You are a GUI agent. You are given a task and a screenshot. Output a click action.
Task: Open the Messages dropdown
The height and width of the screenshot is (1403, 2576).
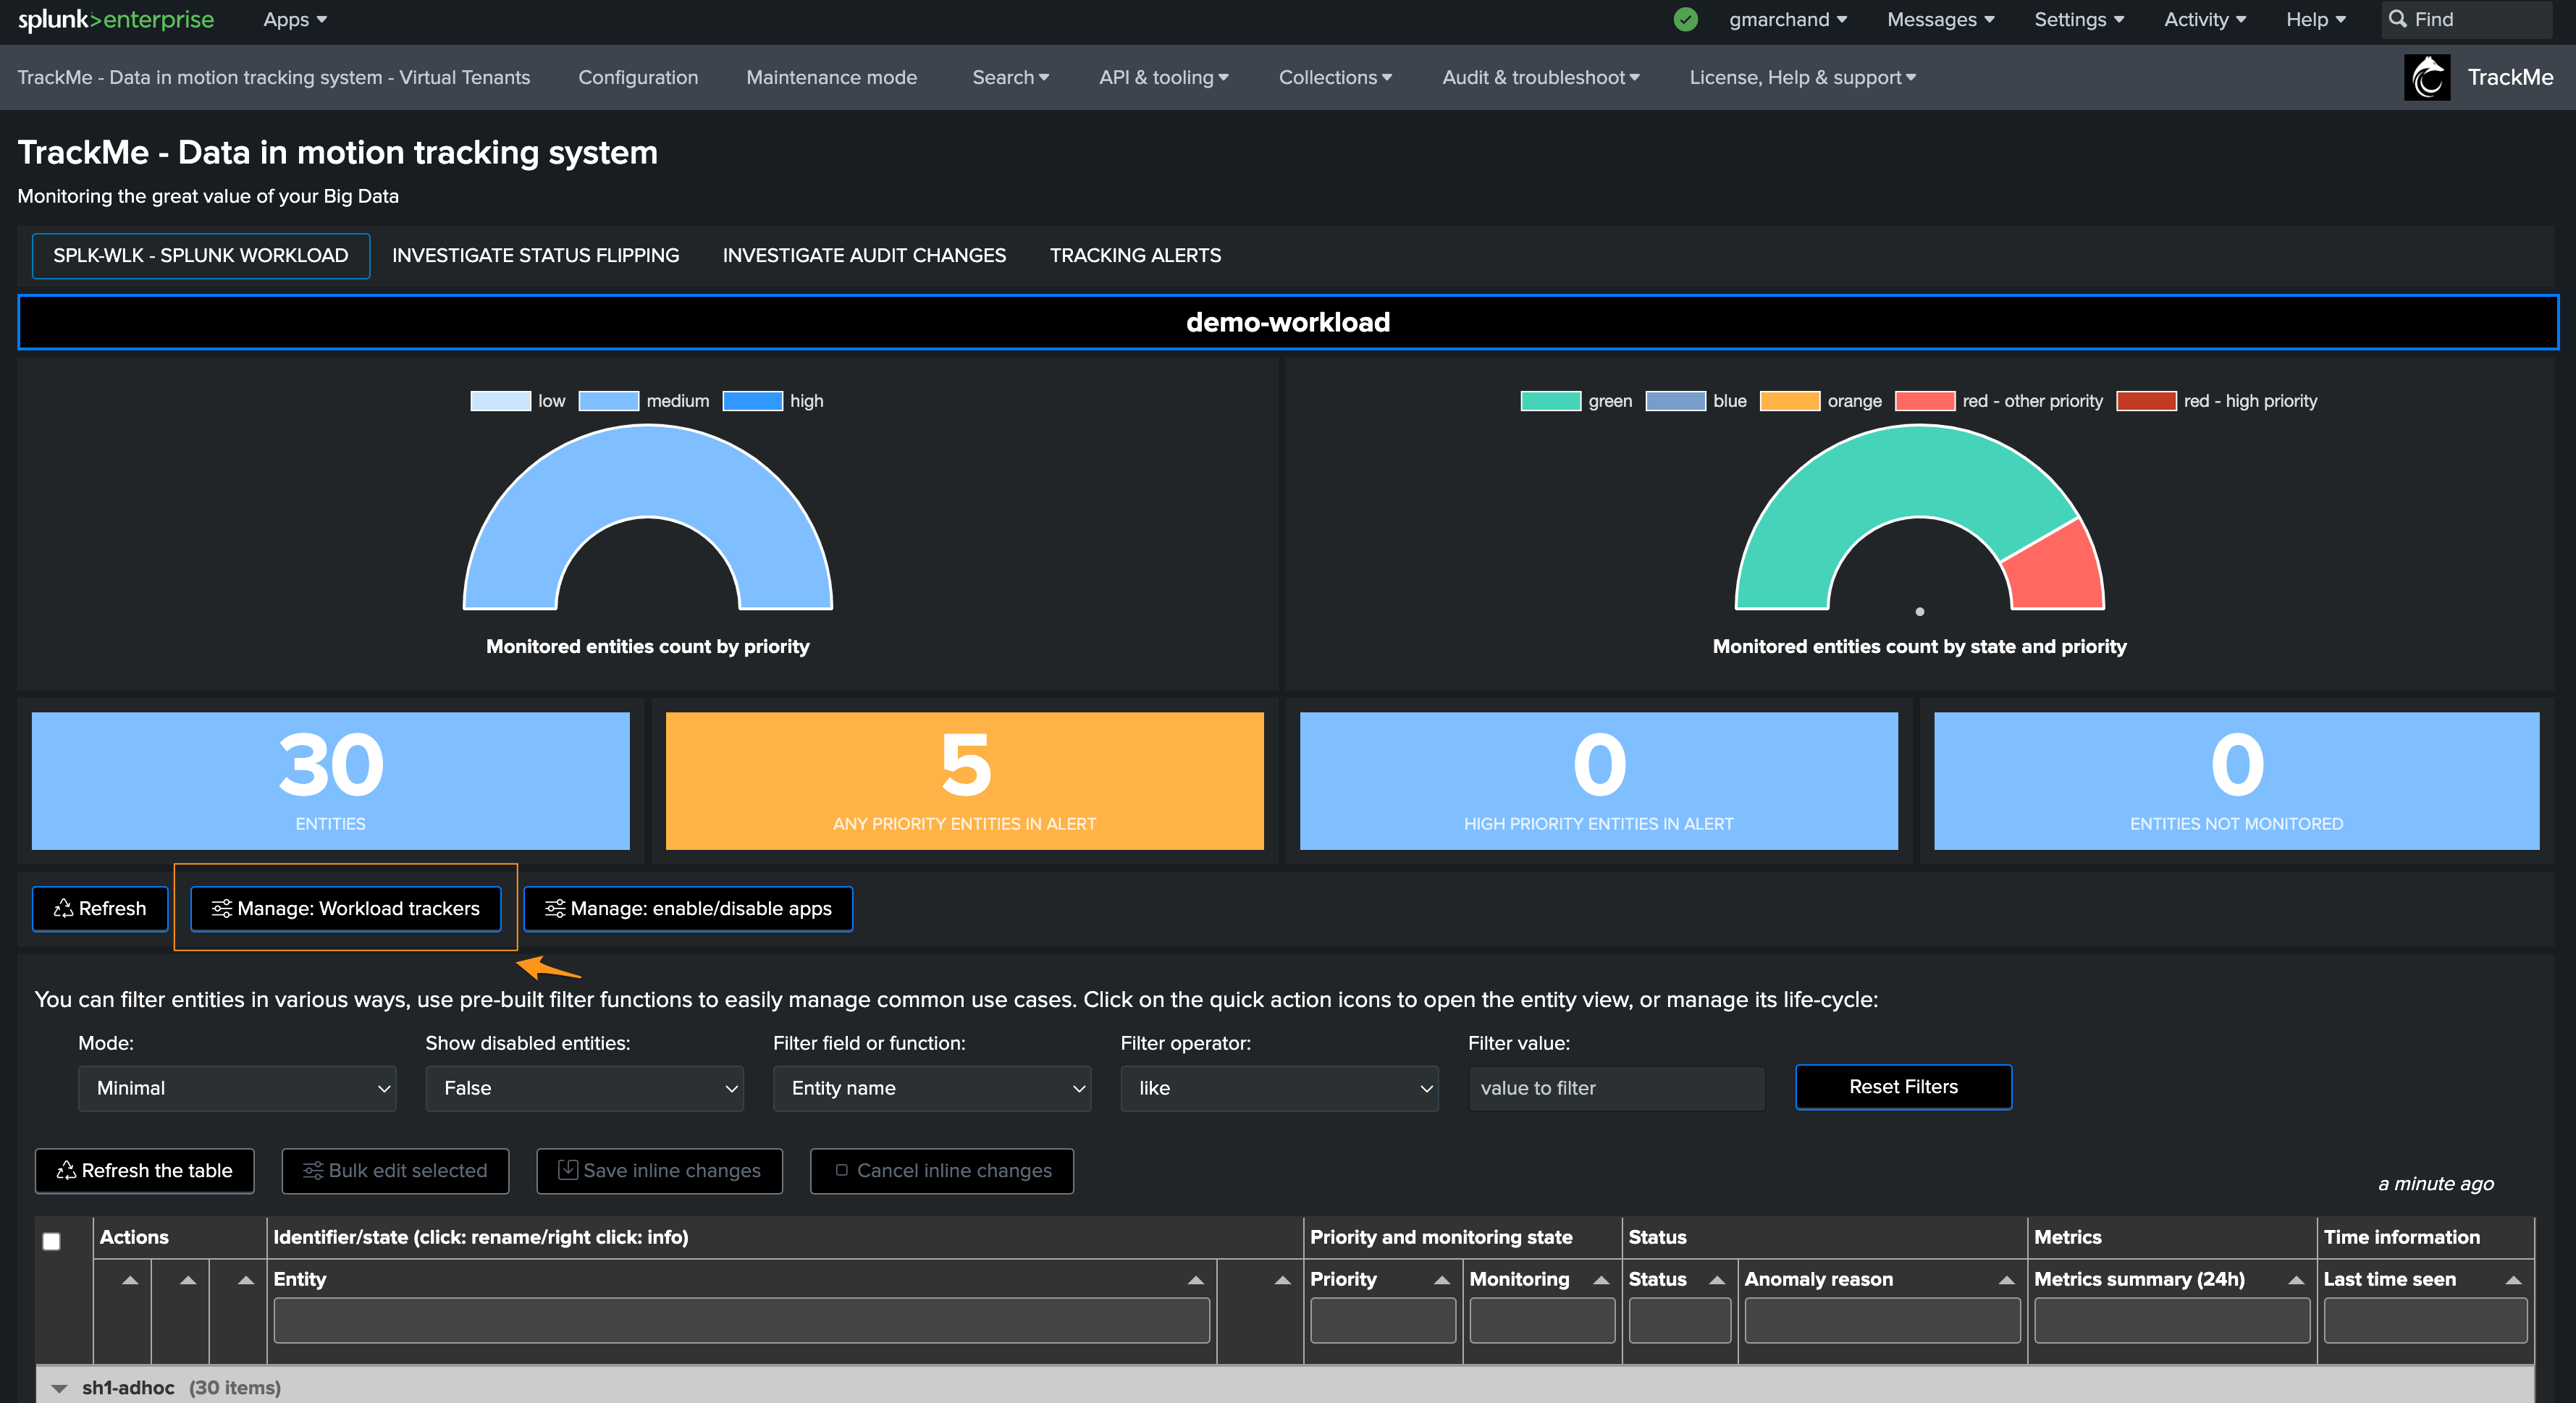point(1940,20)
